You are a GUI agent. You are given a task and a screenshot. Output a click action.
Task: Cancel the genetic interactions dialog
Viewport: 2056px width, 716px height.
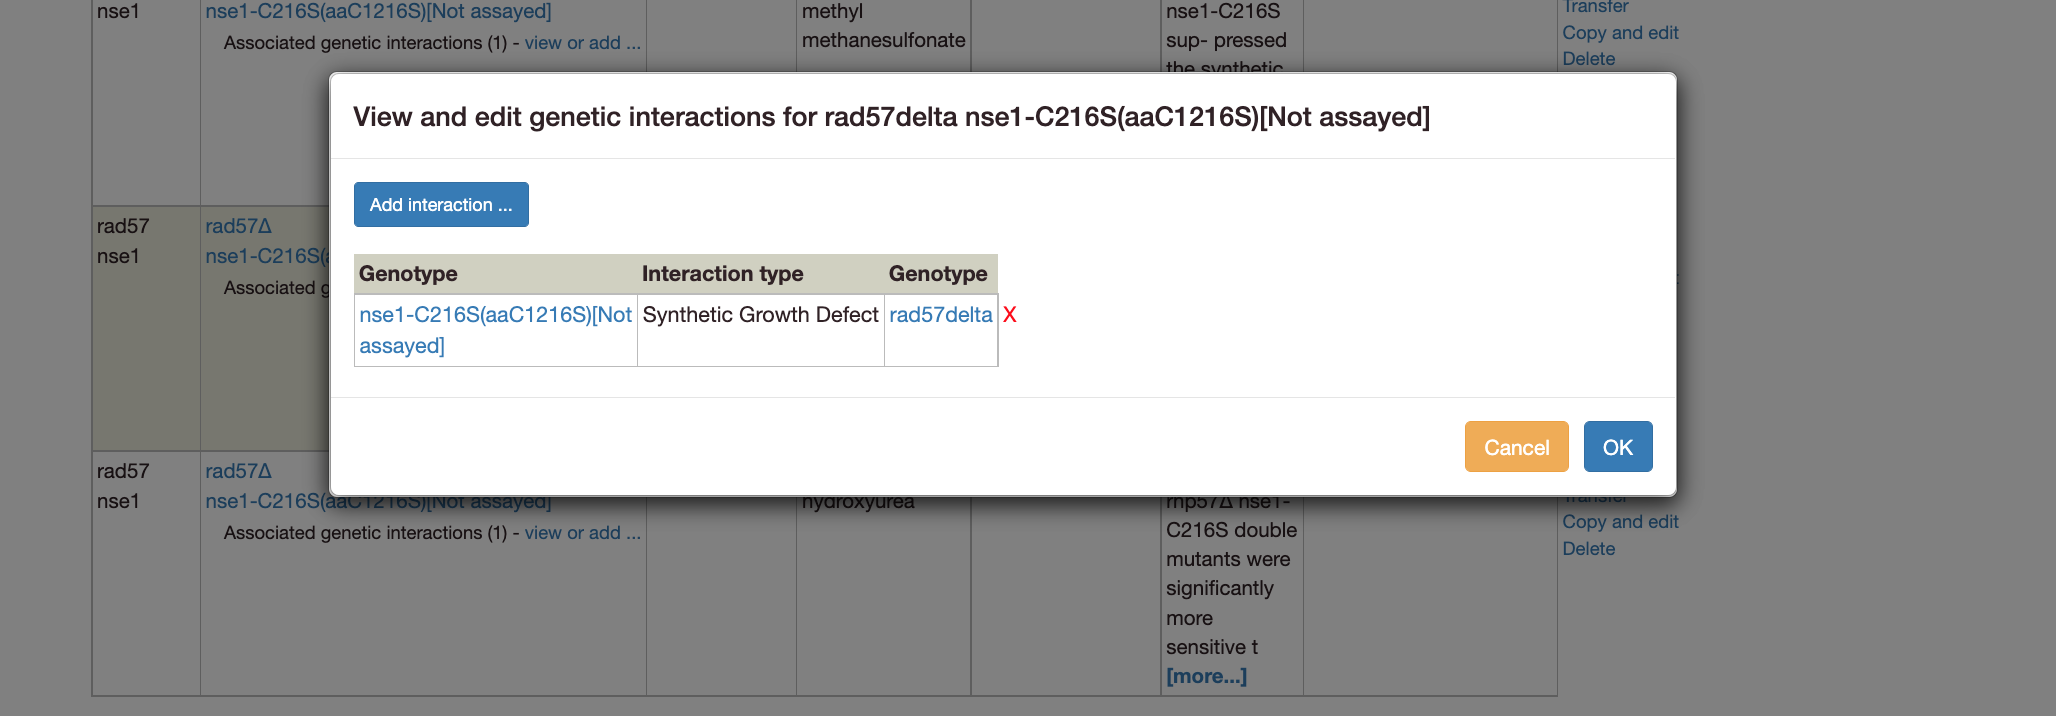coord(1516,446)
